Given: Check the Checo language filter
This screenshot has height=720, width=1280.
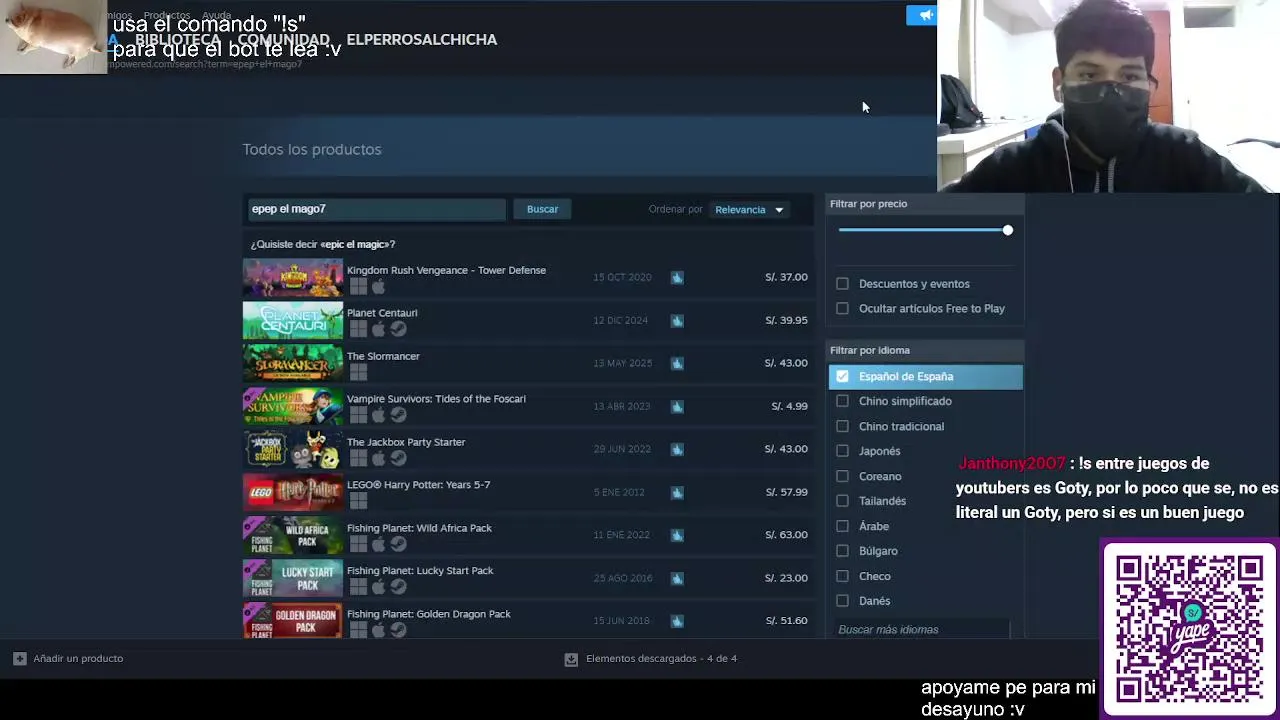Looking at the screenshot, I should (842, 576).
